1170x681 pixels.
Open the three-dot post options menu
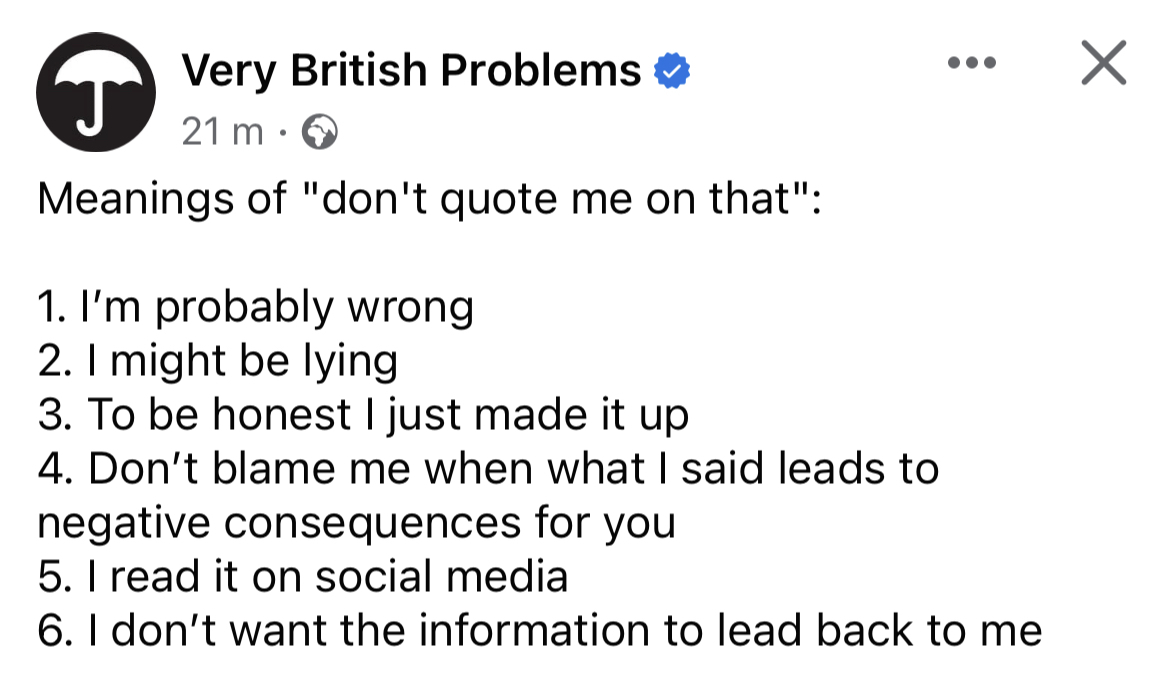pos(972,63)
